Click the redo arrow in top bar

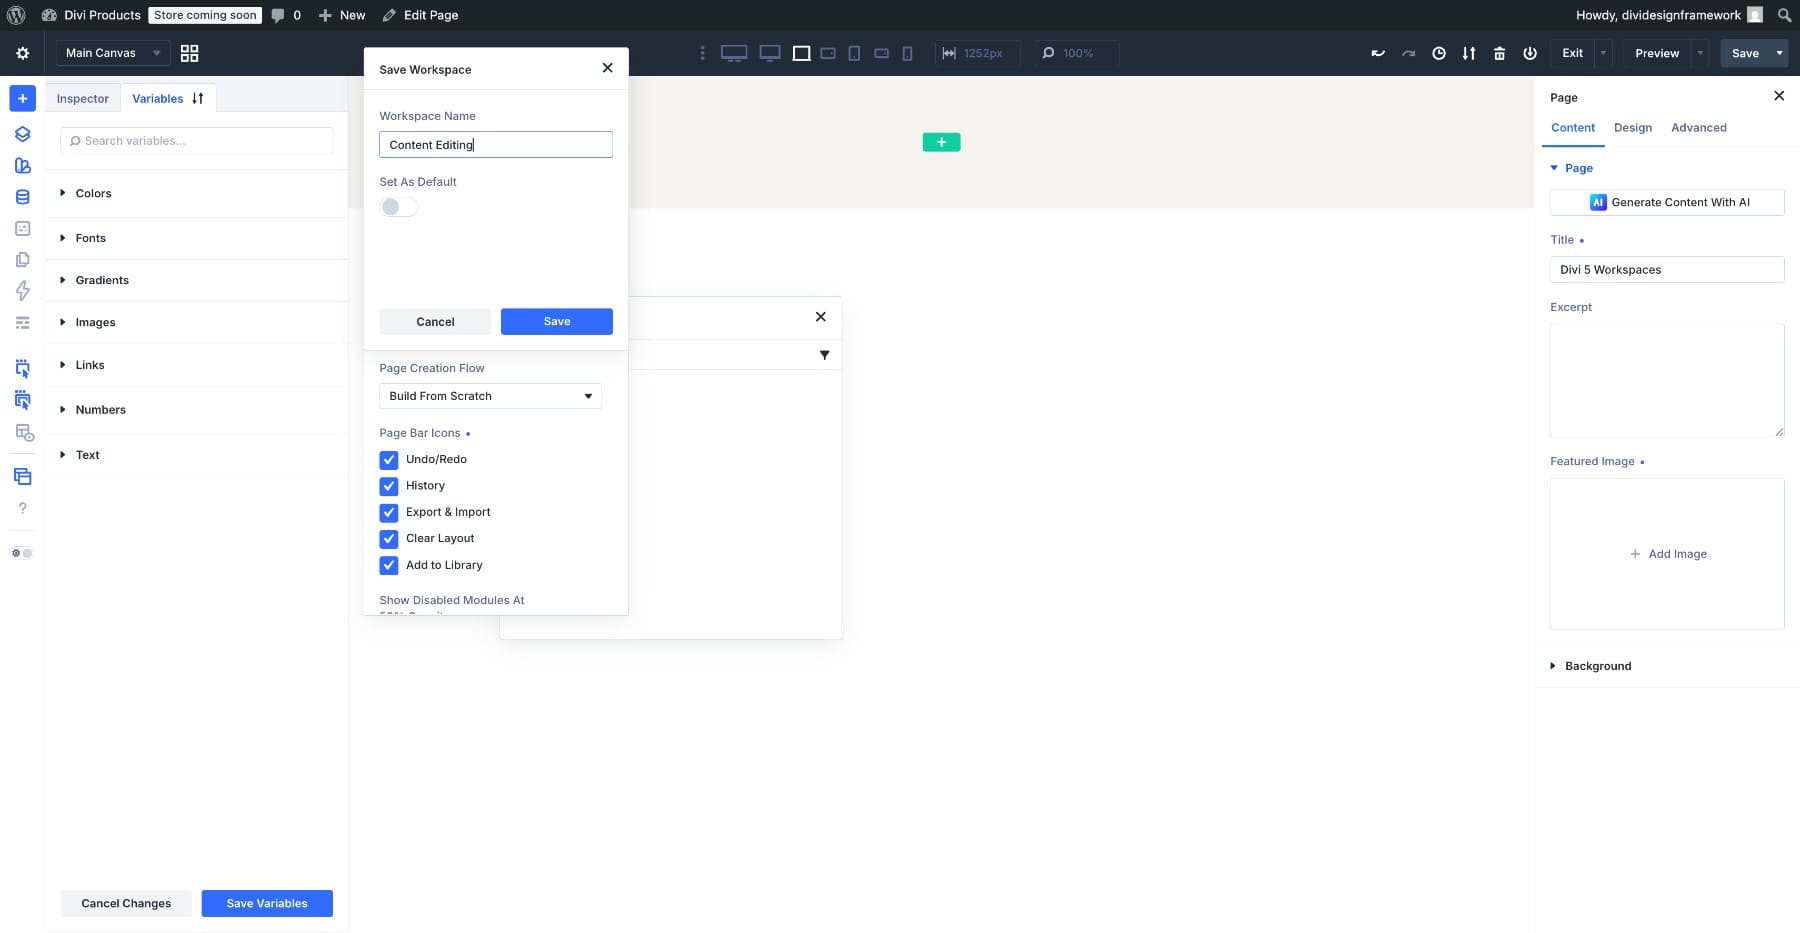1408,53
